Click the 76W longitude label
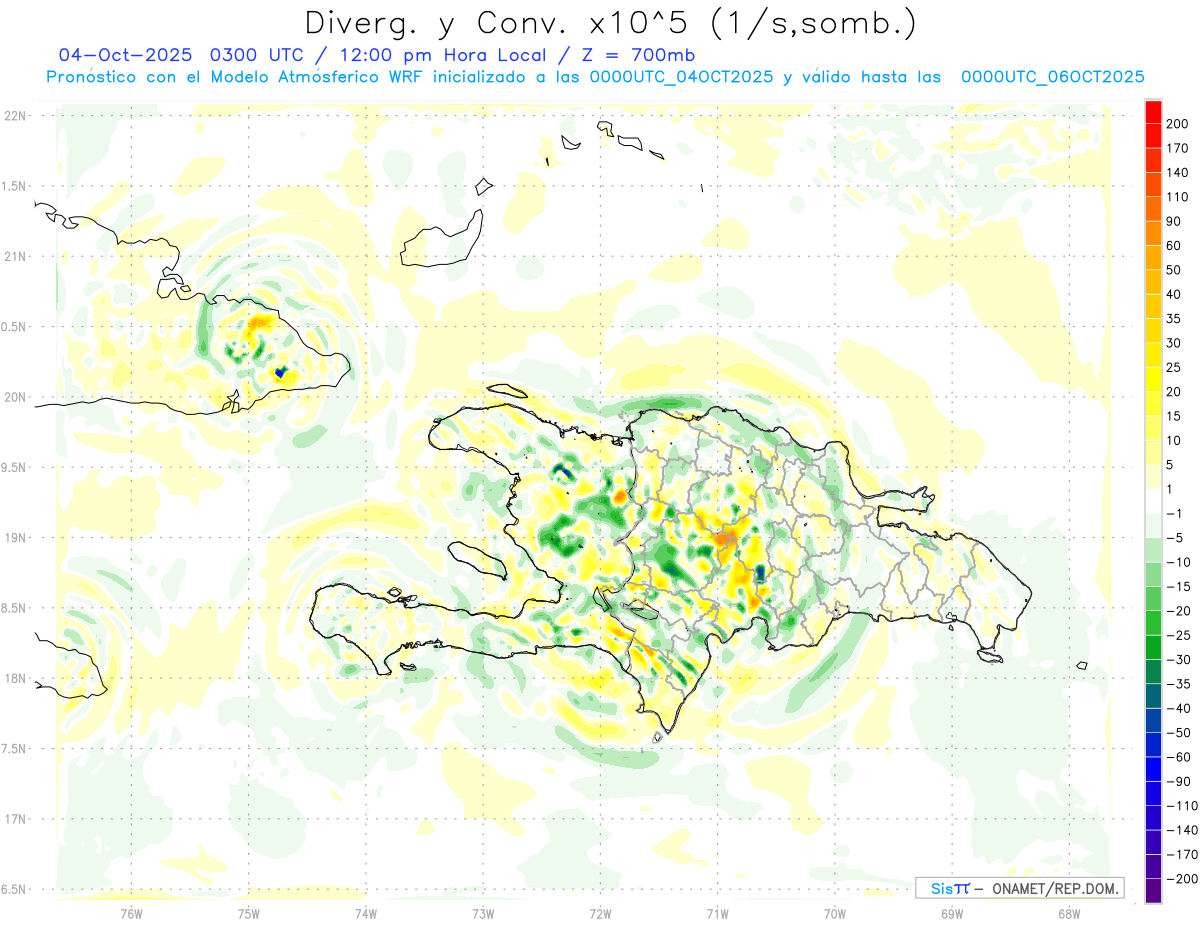The width and height of the screenshot is (1200, 927). click(x=131, y=913)
